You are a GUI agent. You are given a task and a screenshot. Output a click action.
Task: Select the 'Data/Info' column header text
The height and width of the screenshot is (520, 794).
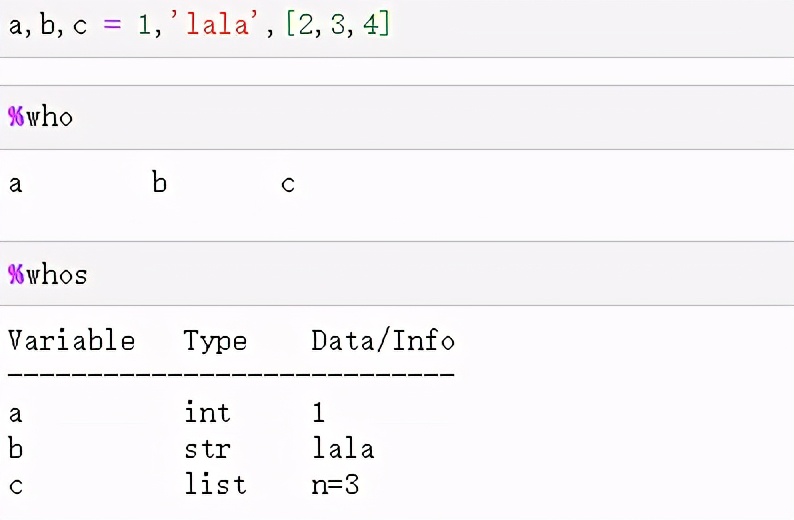(x=383, y=340)
